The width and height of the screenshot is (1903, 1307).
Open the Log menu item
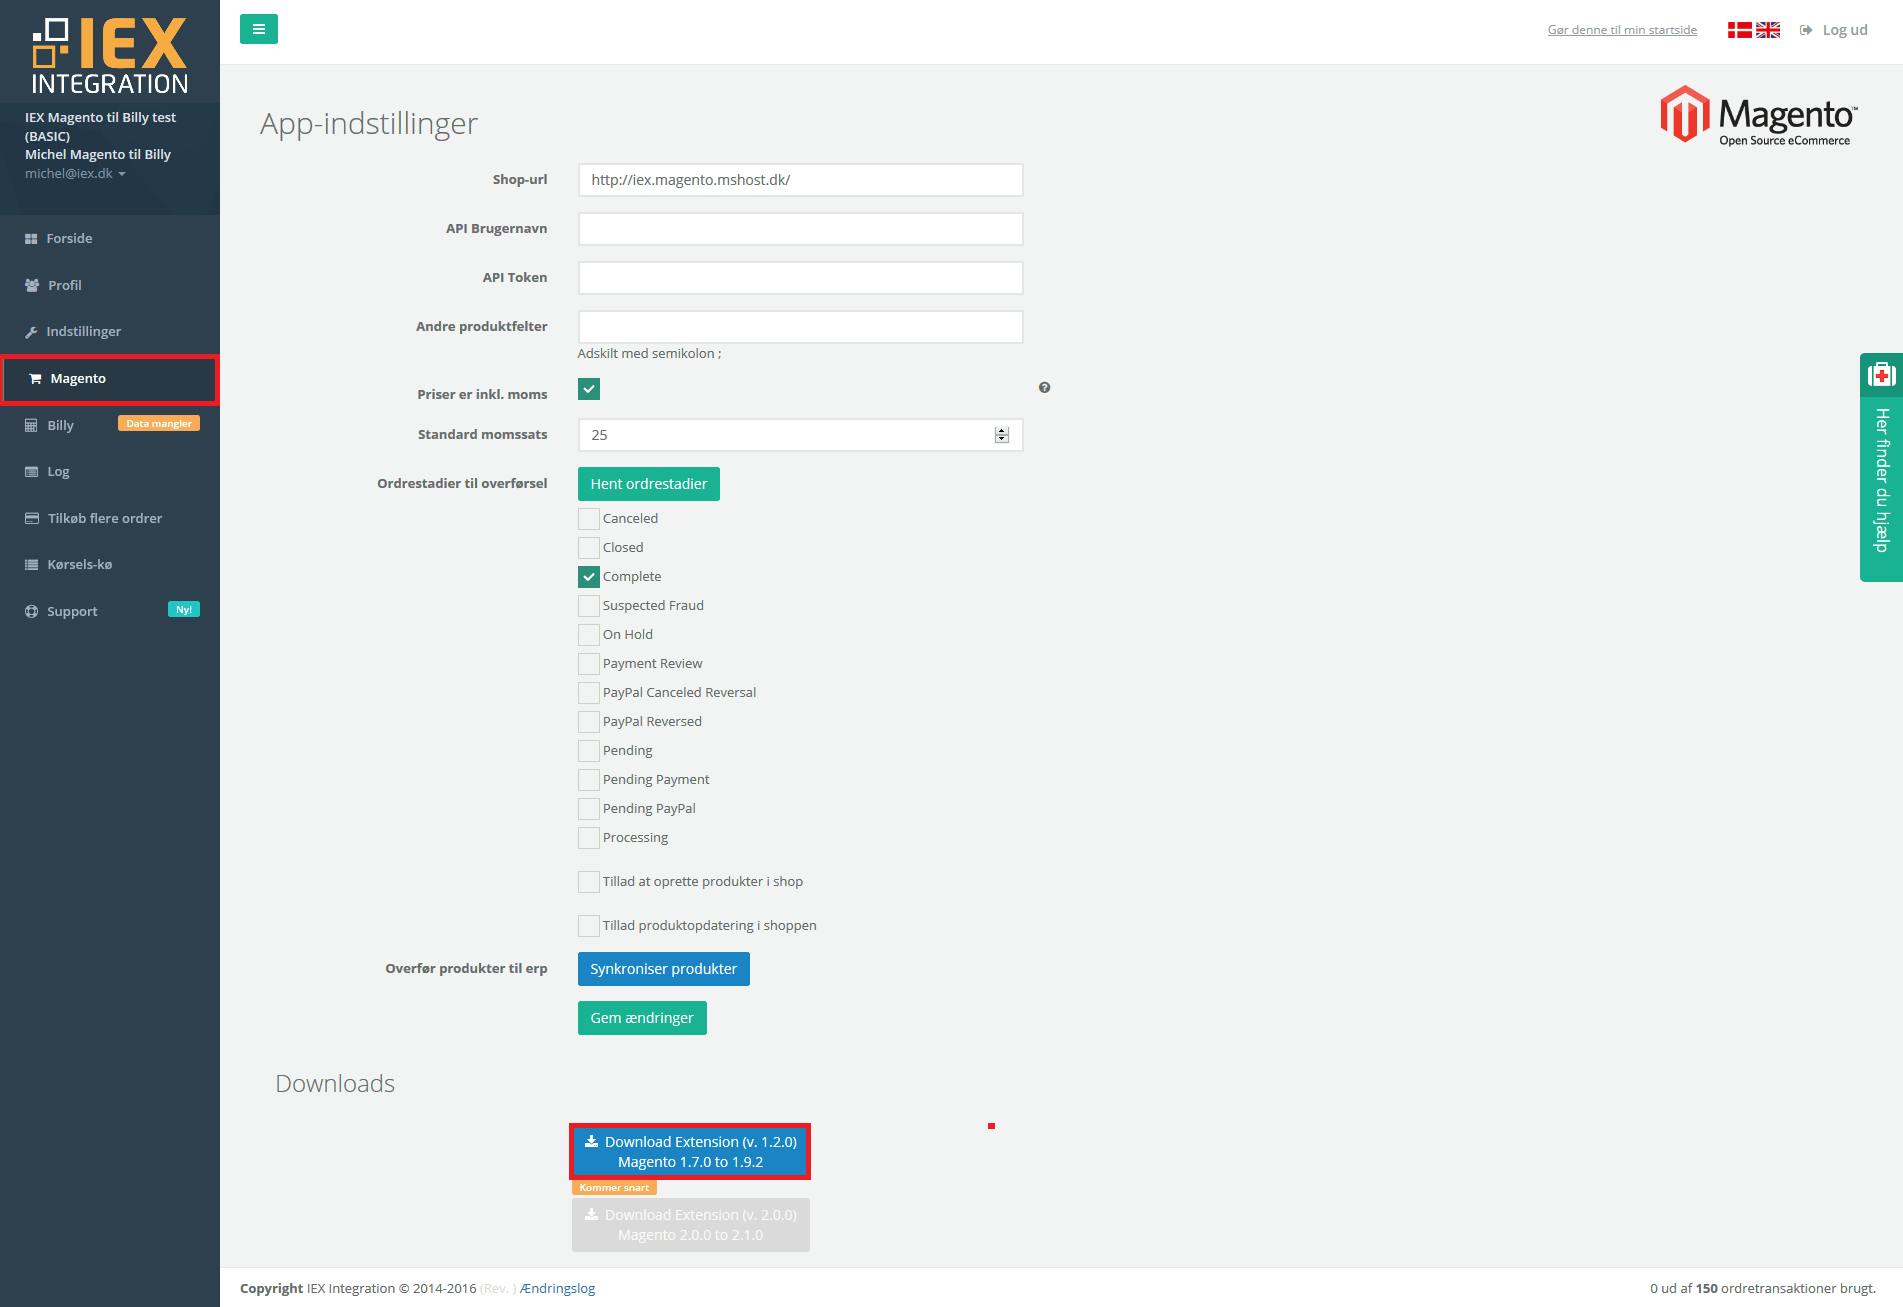(x=110, y=471)
